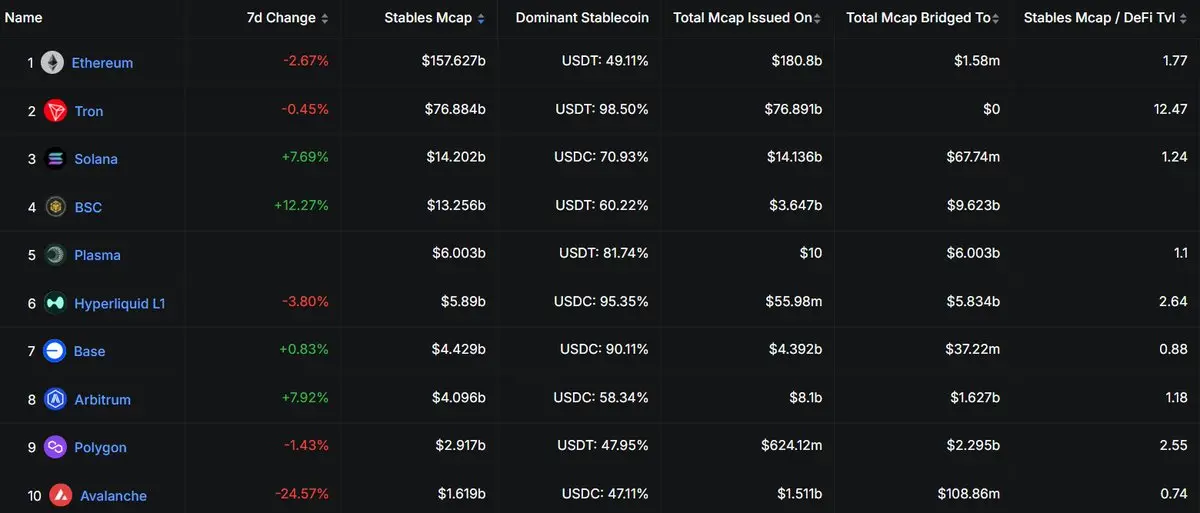
Task: Click the Base chain logo icon
Action: (x=55, y=351)
